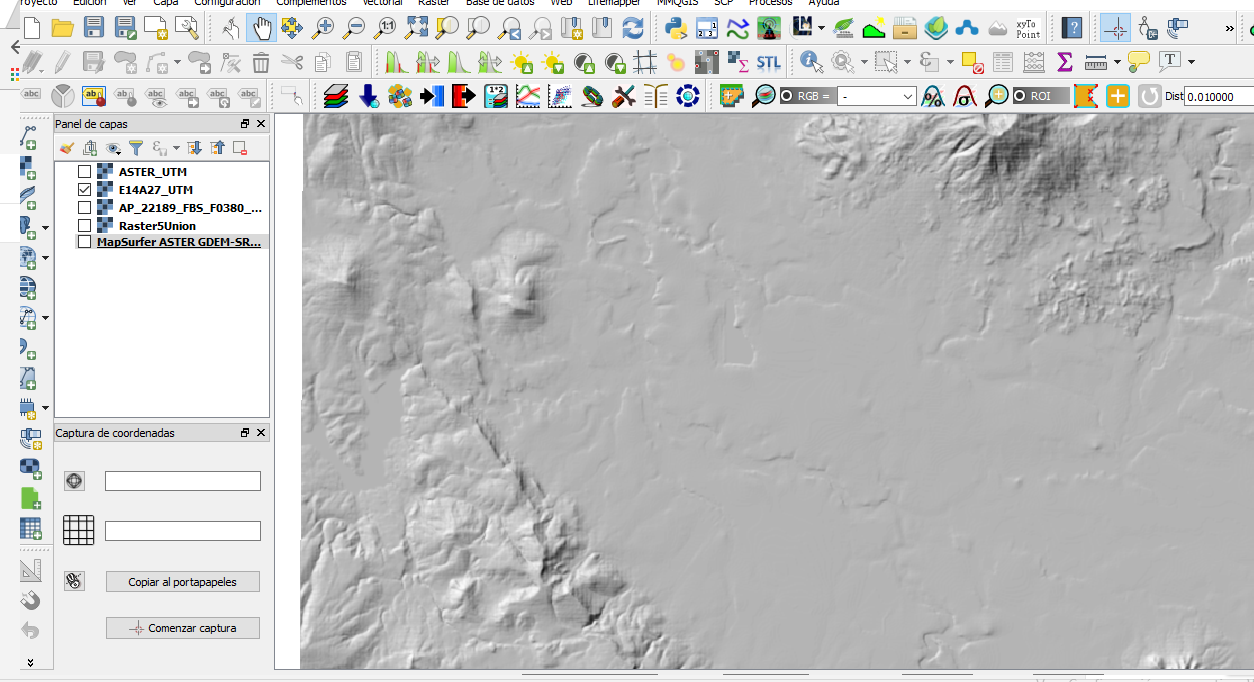Click the Comenzar captura button
This screenshot has height=682, width=1254.
(183, 628)
